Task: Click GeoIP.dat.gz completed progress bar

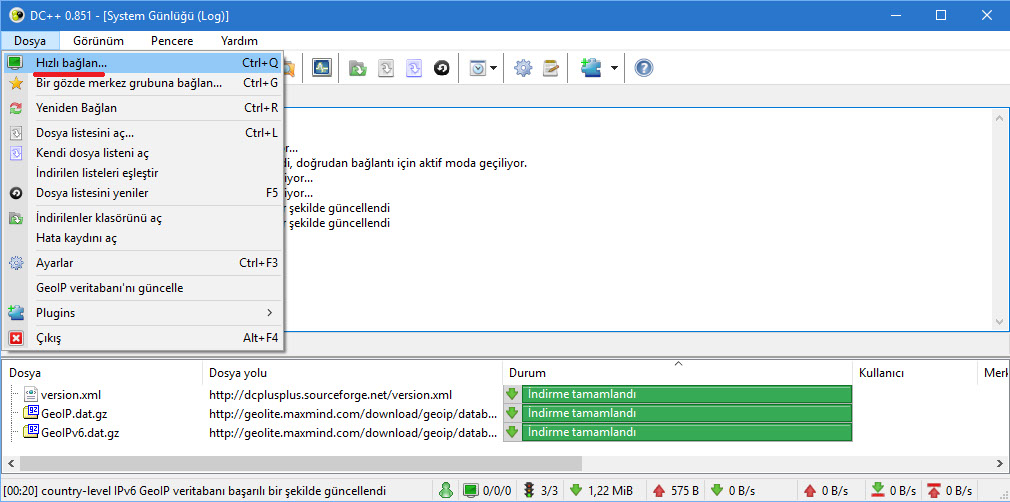Action: point(687,413)
